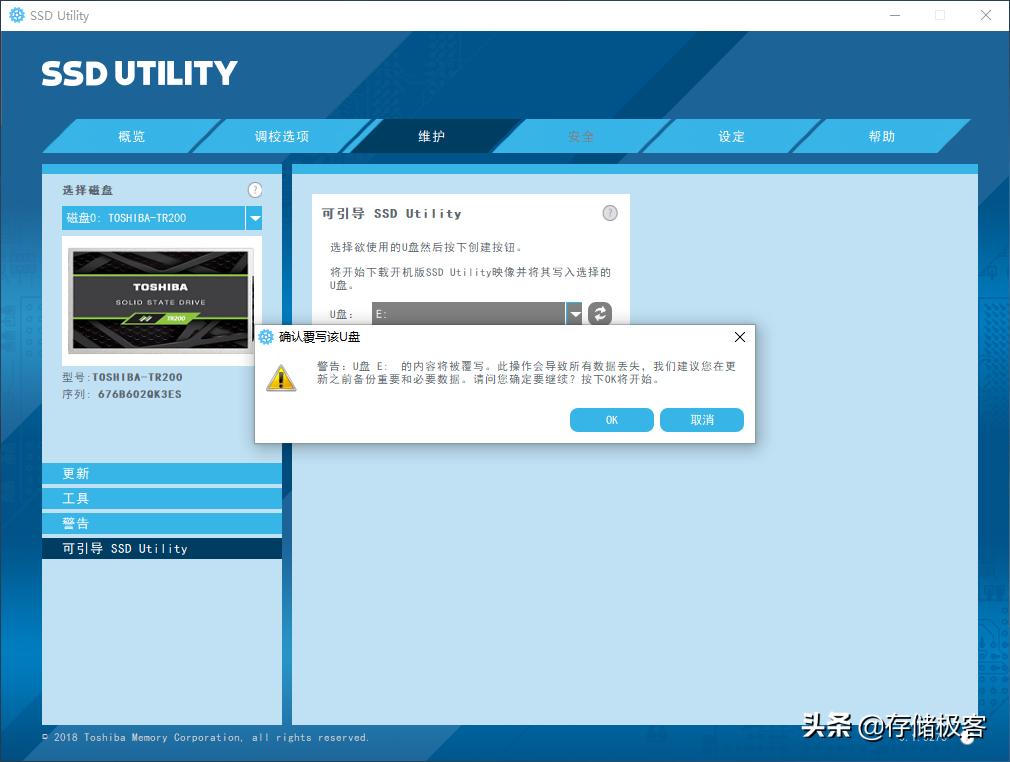Click the SSD Utility gear icon in window title bar

tap(14, 15)
